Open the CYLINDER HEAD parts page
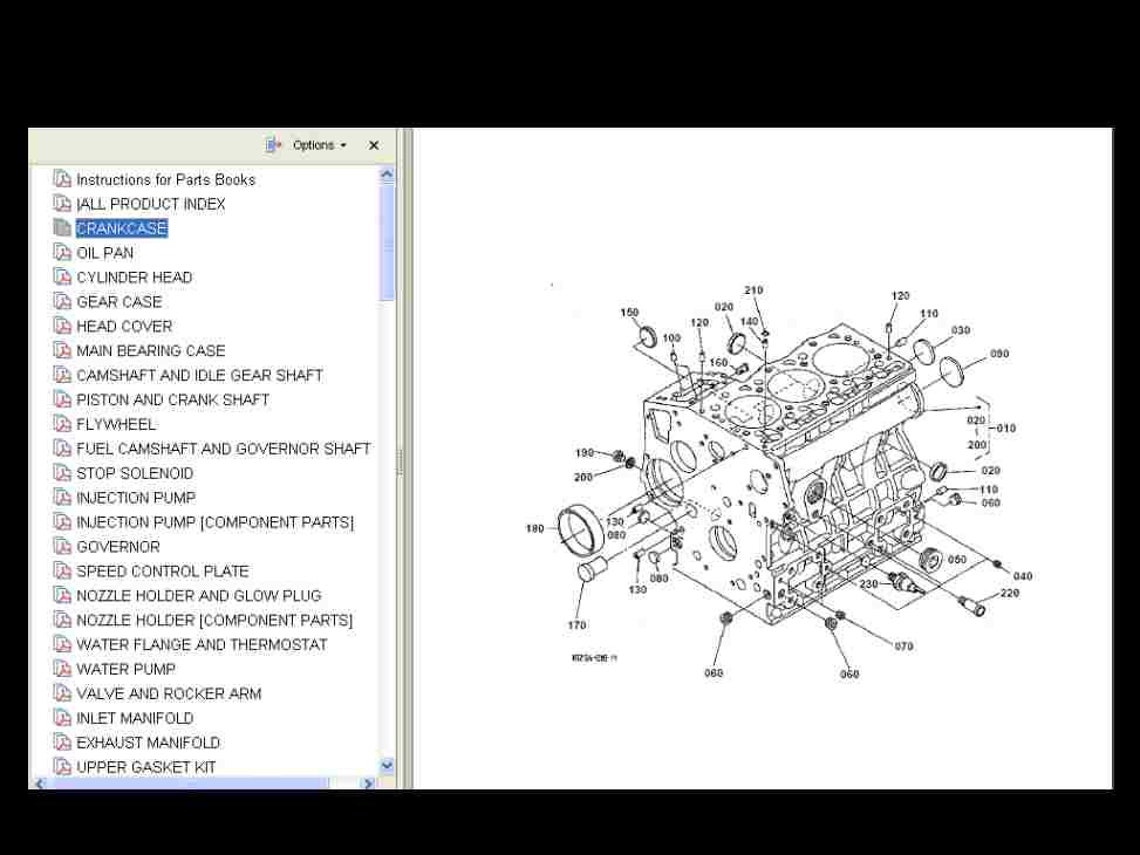 pos(135,277)
